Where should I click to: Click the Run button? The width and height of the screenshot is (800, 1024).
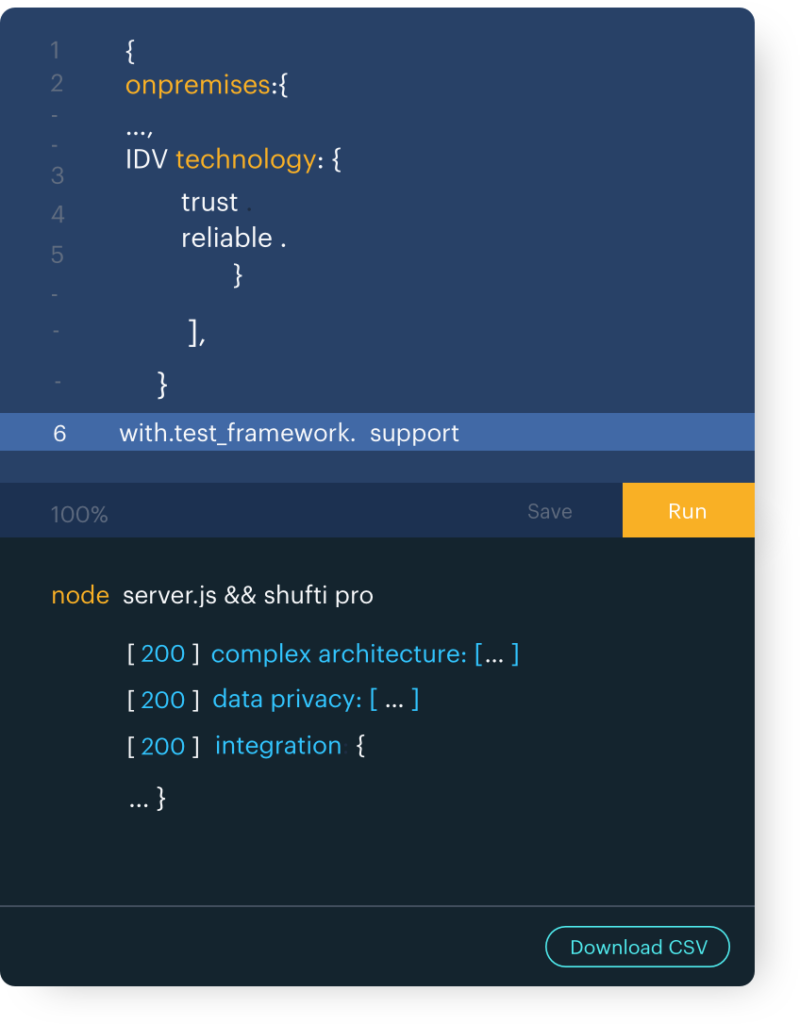point(688,510)
